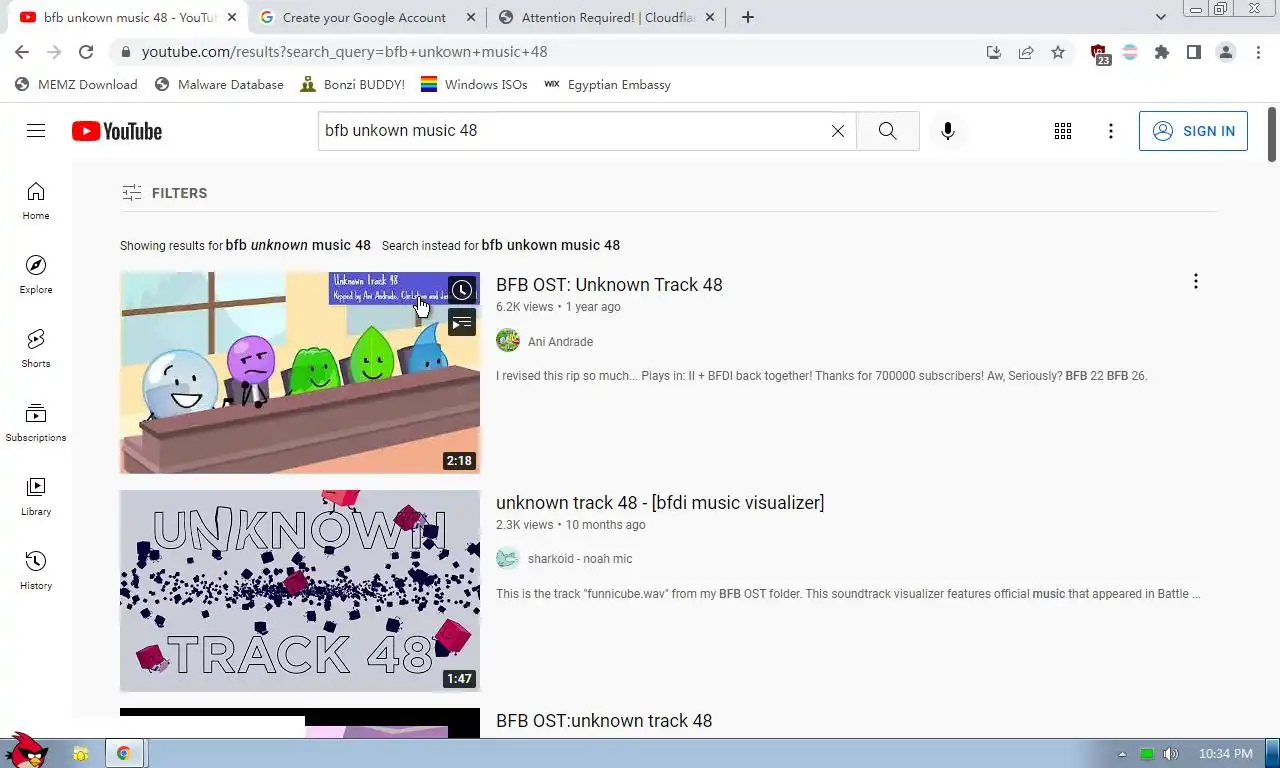Add Unknown Track 48 to queue
This screenshot has width=1280, height=768.
coord(462,323)
